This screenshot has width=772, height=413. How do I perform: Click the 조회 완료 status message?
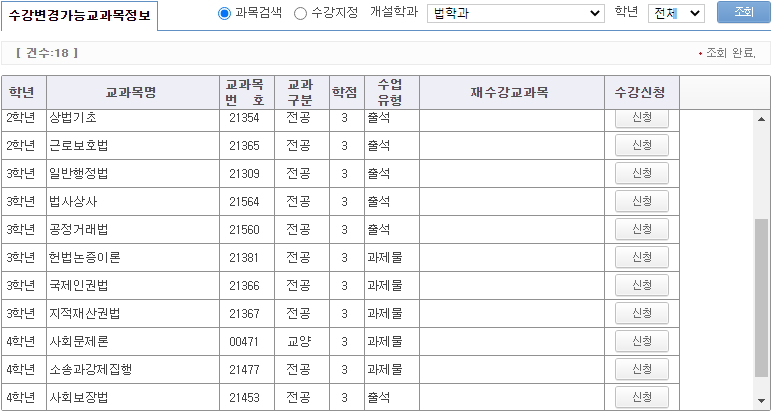coord(730,53)
